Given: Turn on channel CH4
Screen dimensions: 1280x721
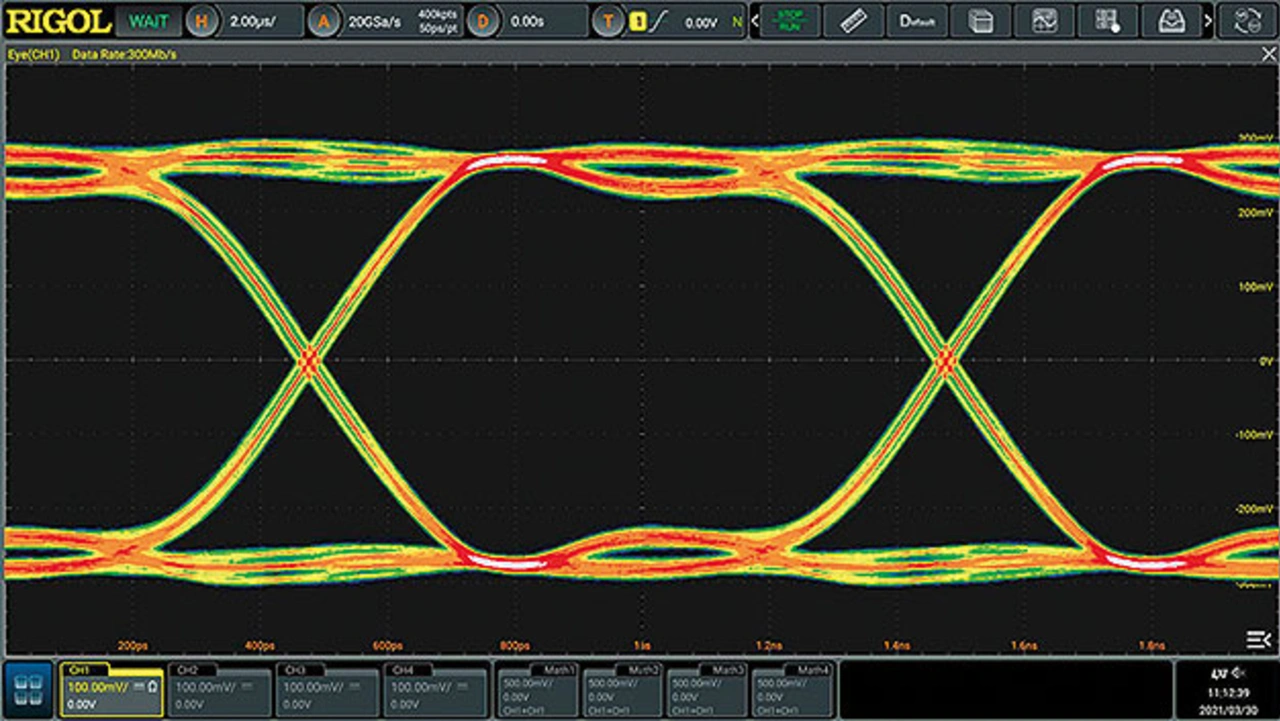Looking at the screenshot, I should pos(435,689).
